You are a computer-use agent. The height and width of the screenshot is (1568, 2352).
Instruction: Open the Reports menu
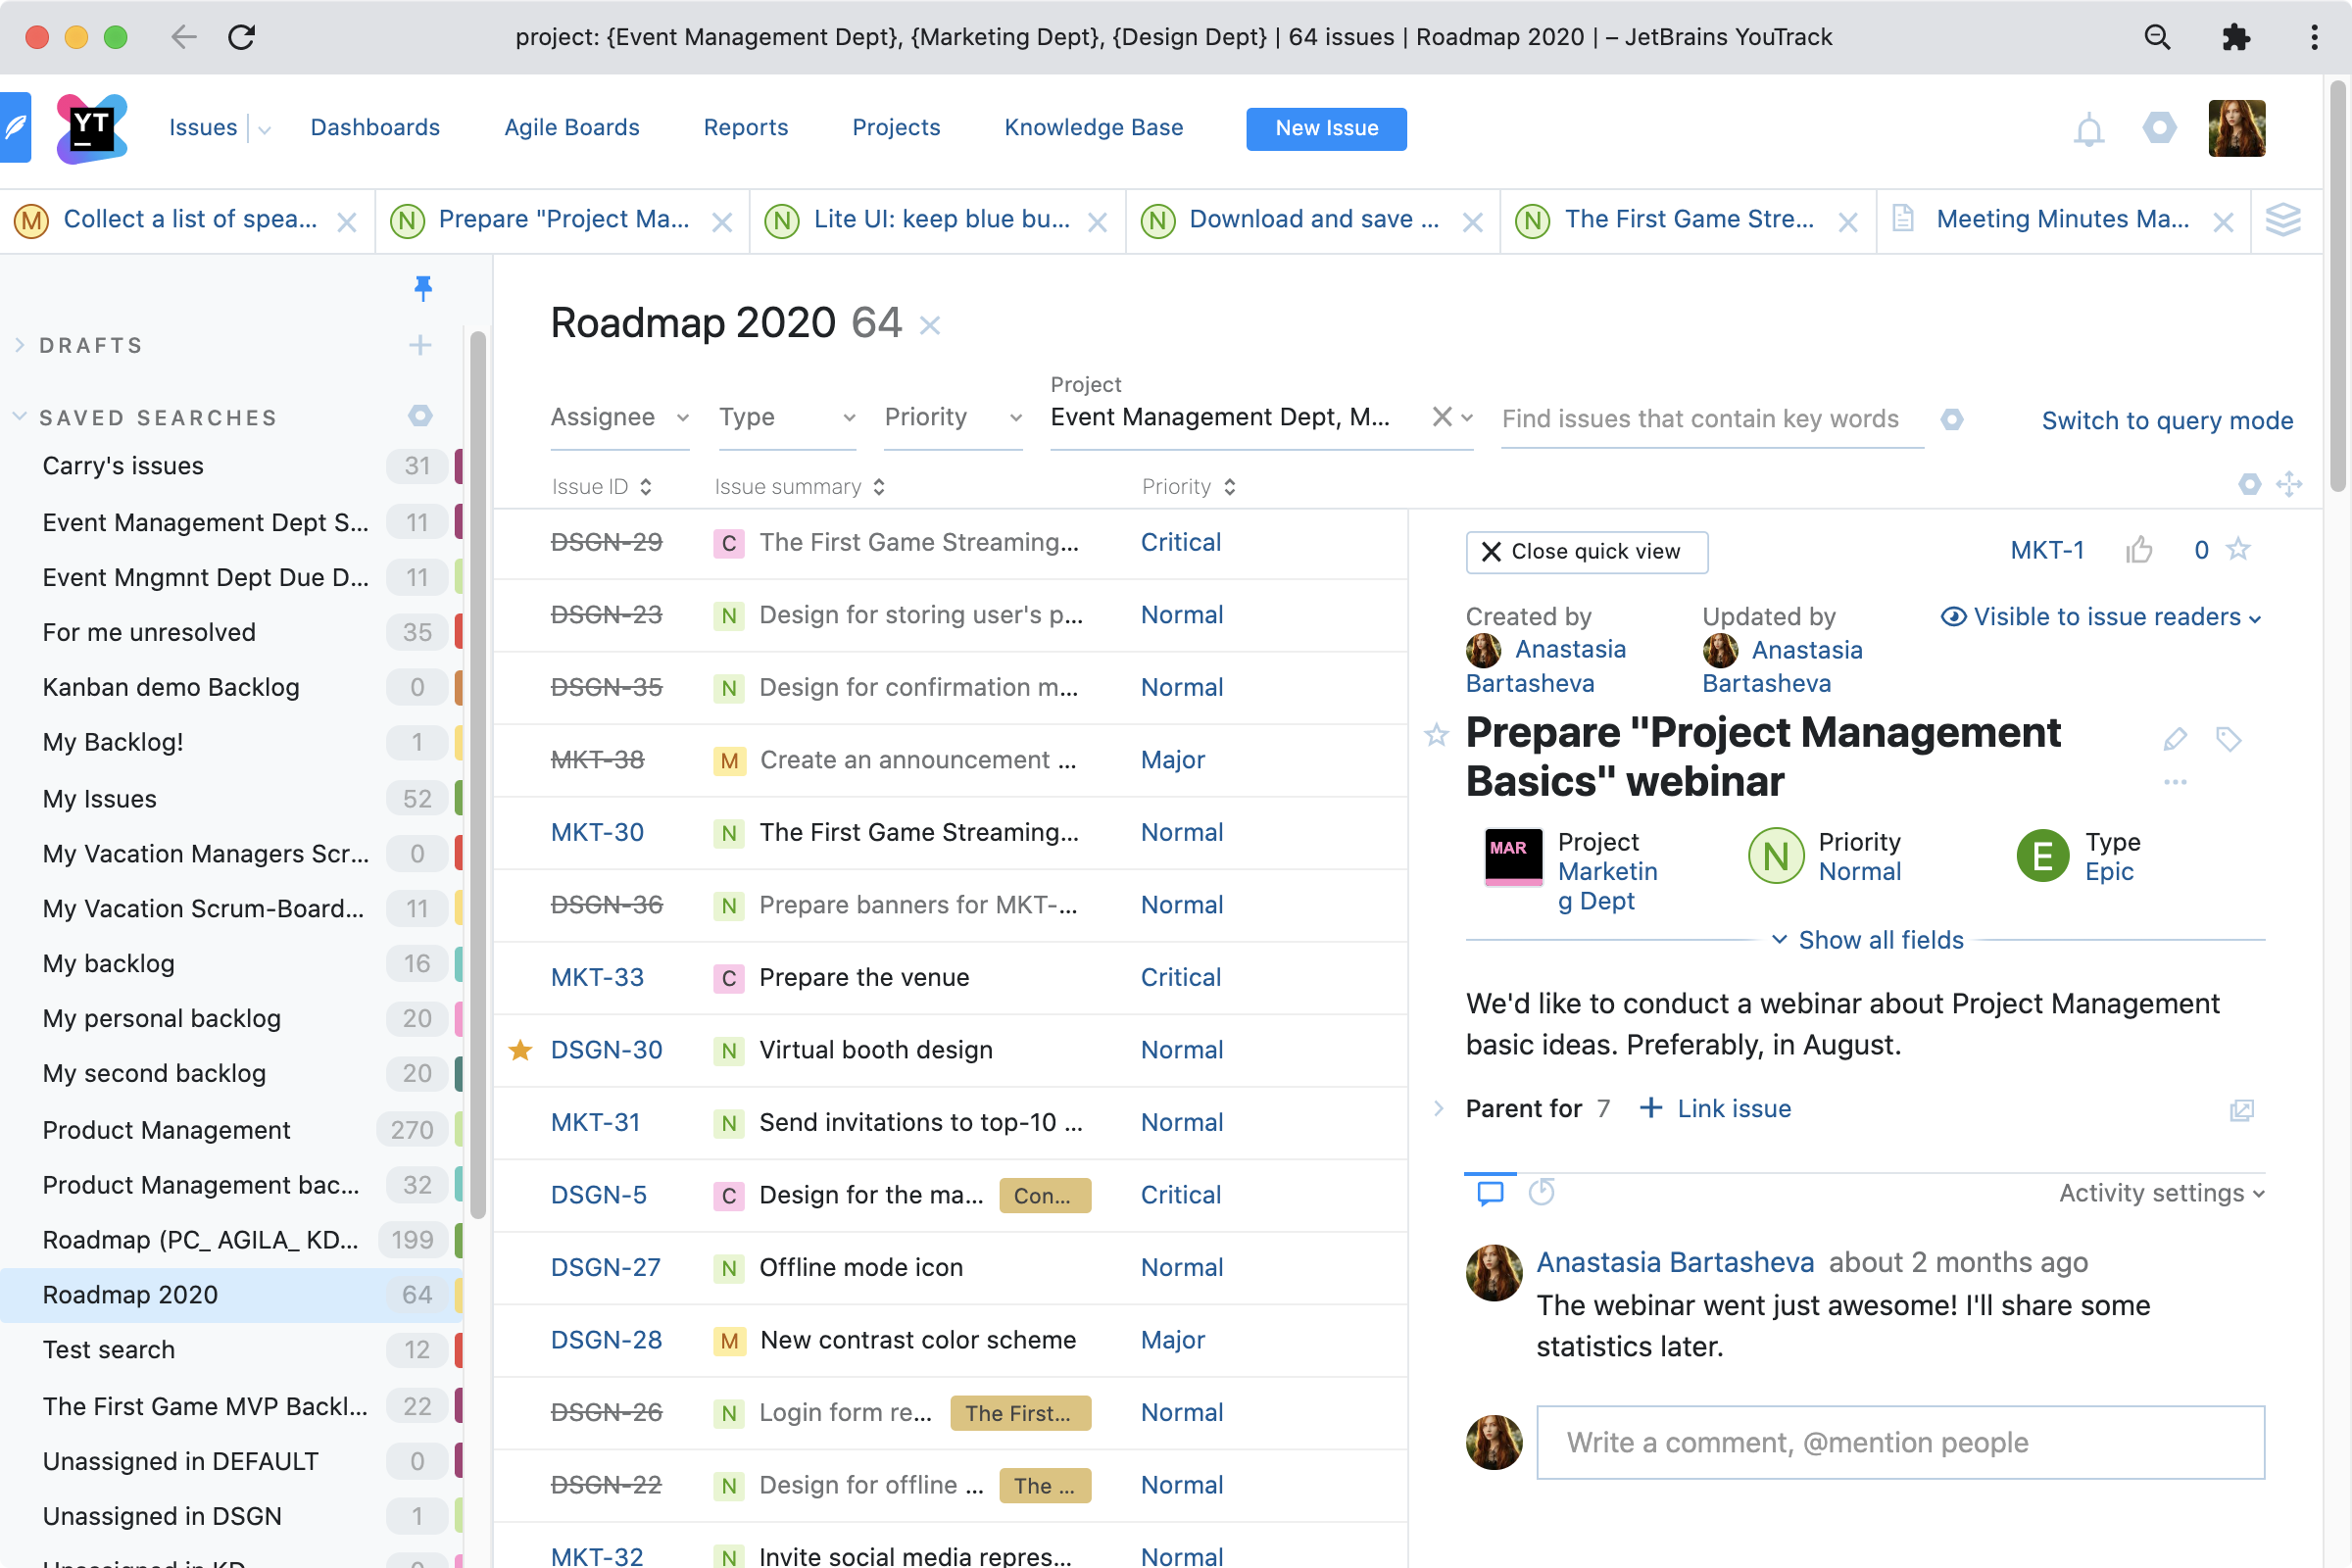pyautogui.click(x=745, y=128)
